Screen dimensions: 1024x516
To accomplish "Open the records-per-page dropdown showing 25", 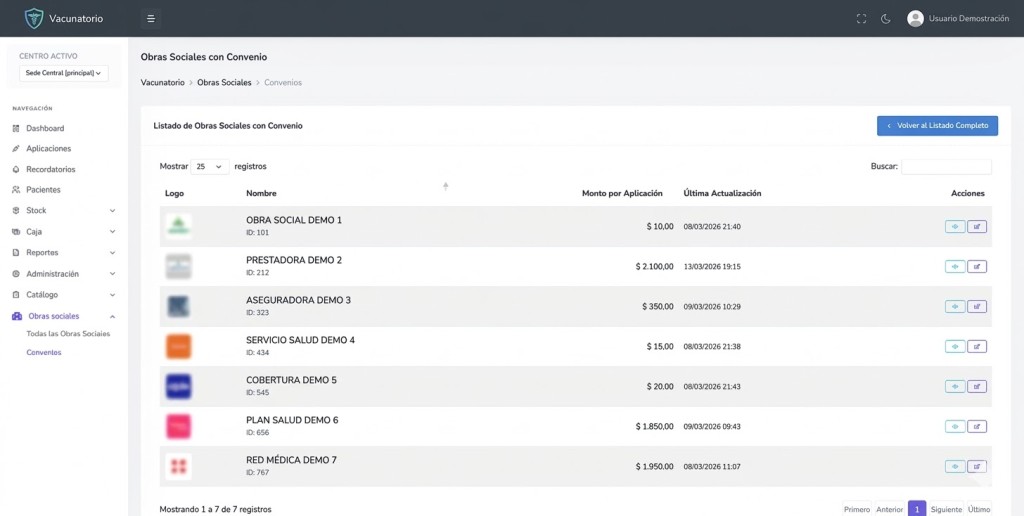I will pos(209,167).
